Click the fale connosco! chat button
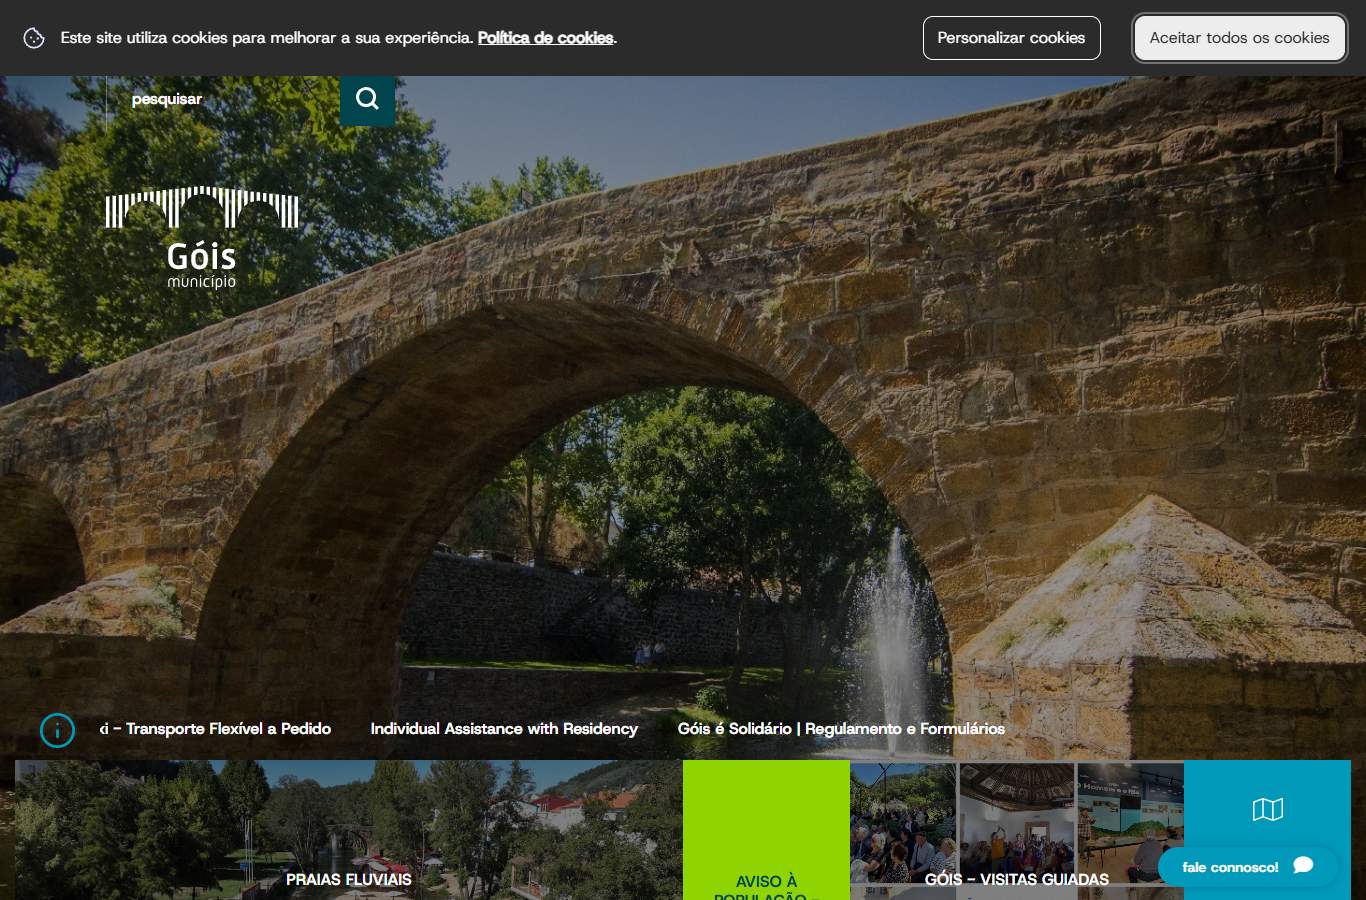Viewport: 1366px width, 900px height. pos(1247,867)
